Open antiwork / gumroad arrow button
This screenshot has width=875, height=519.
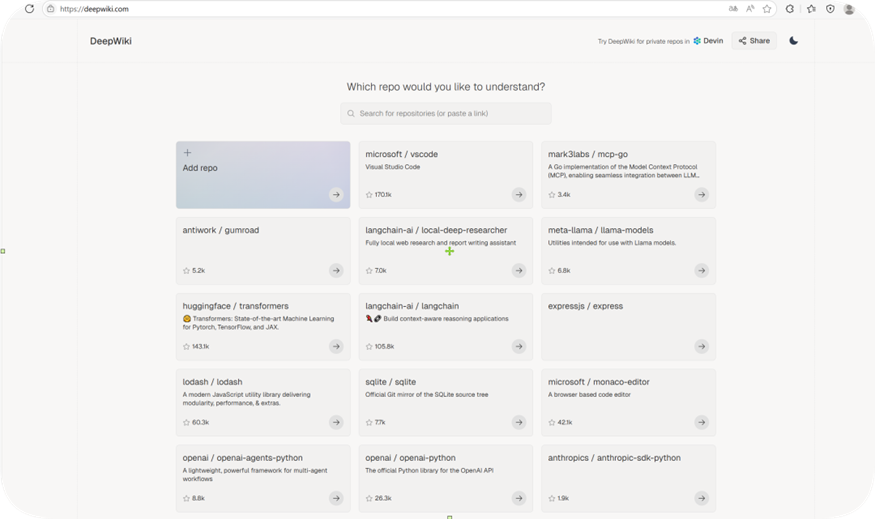click(x=336, y=271)
